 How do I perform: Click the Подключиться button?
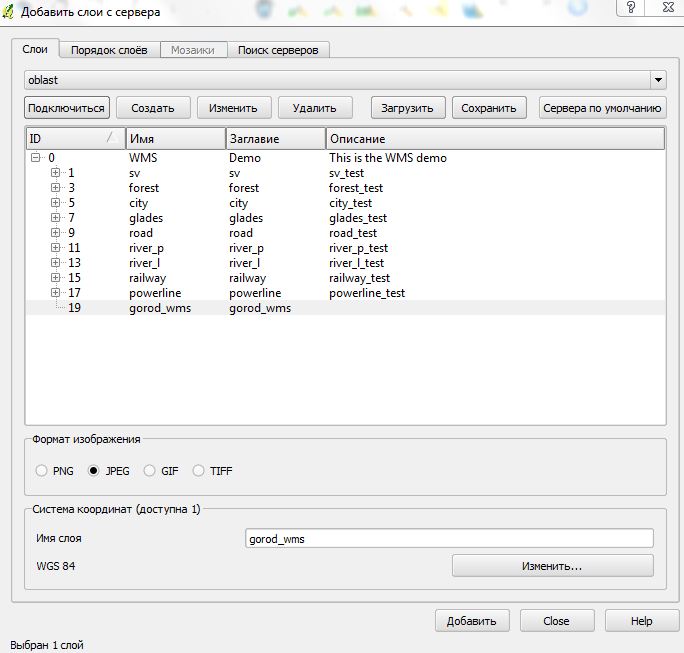[x=66, y=108]
